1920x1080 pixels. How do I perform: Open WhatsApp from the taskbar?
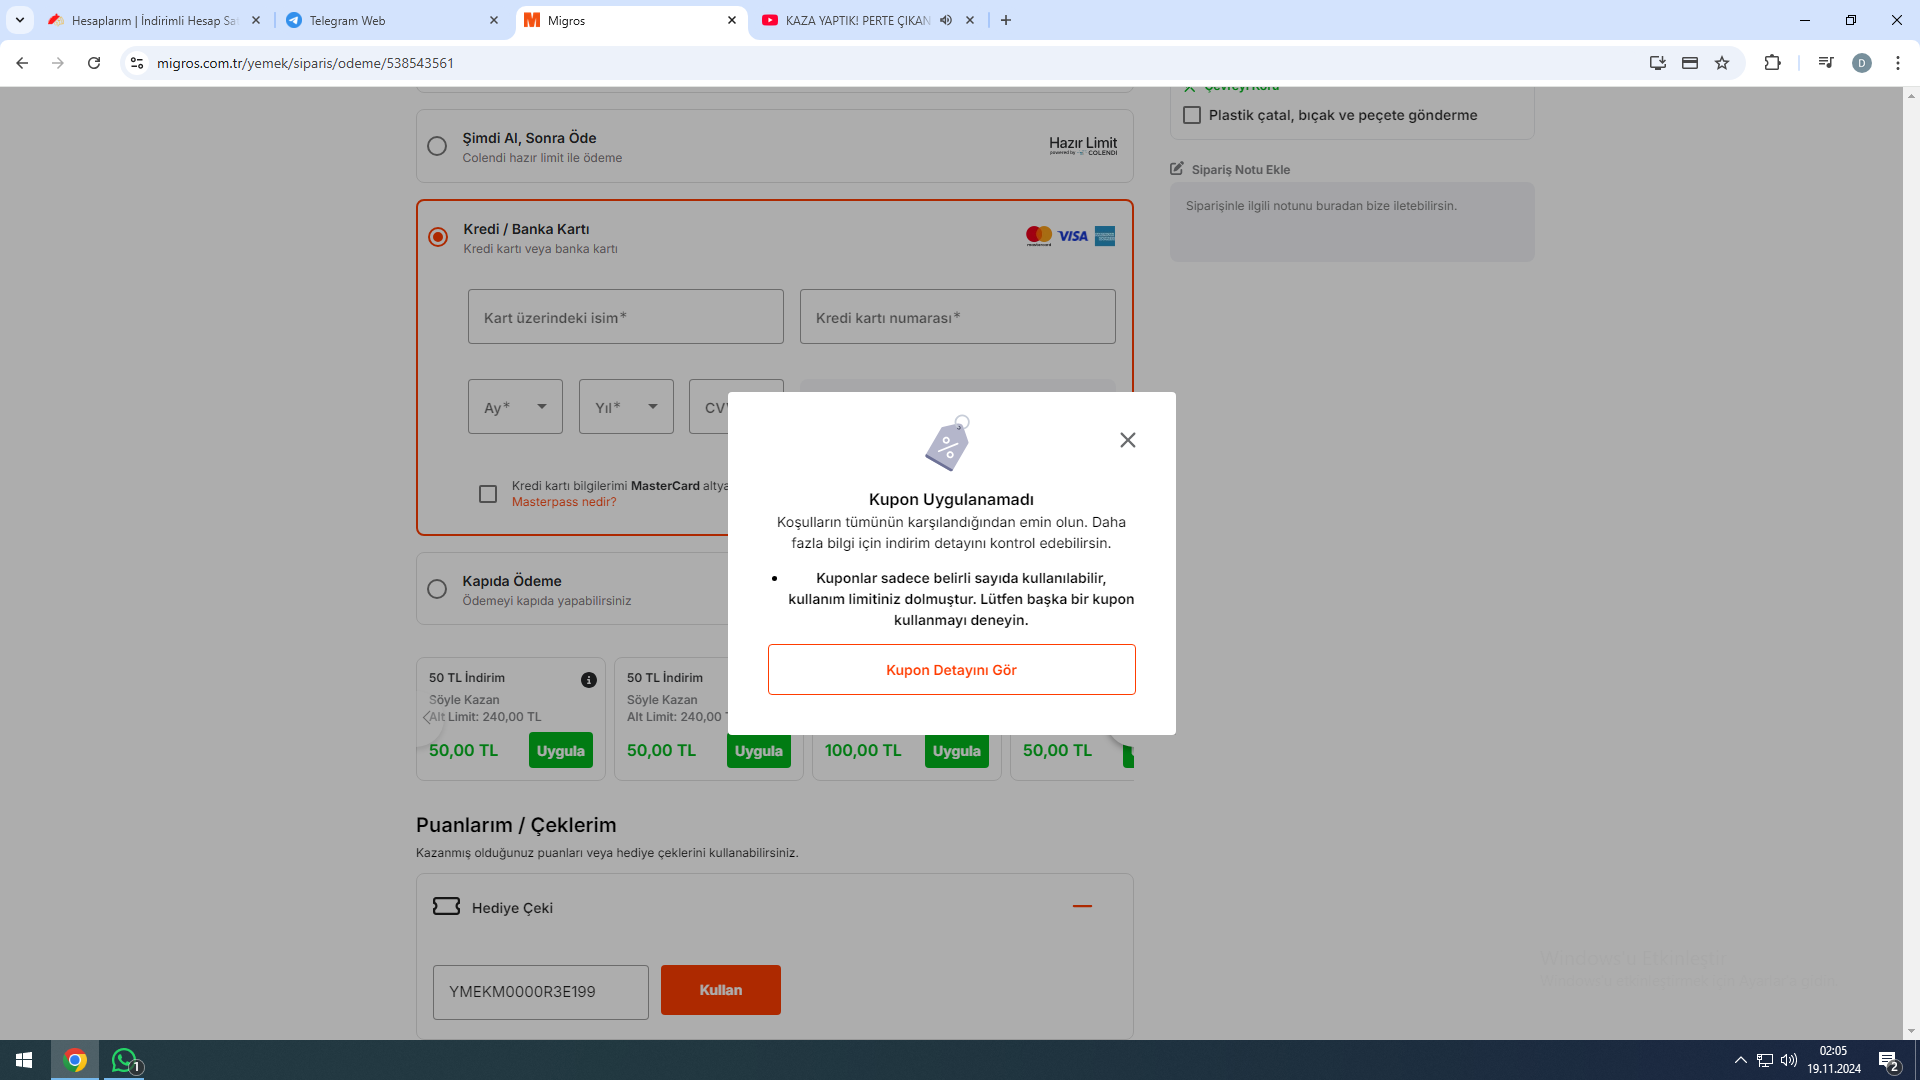point(124,1060)
